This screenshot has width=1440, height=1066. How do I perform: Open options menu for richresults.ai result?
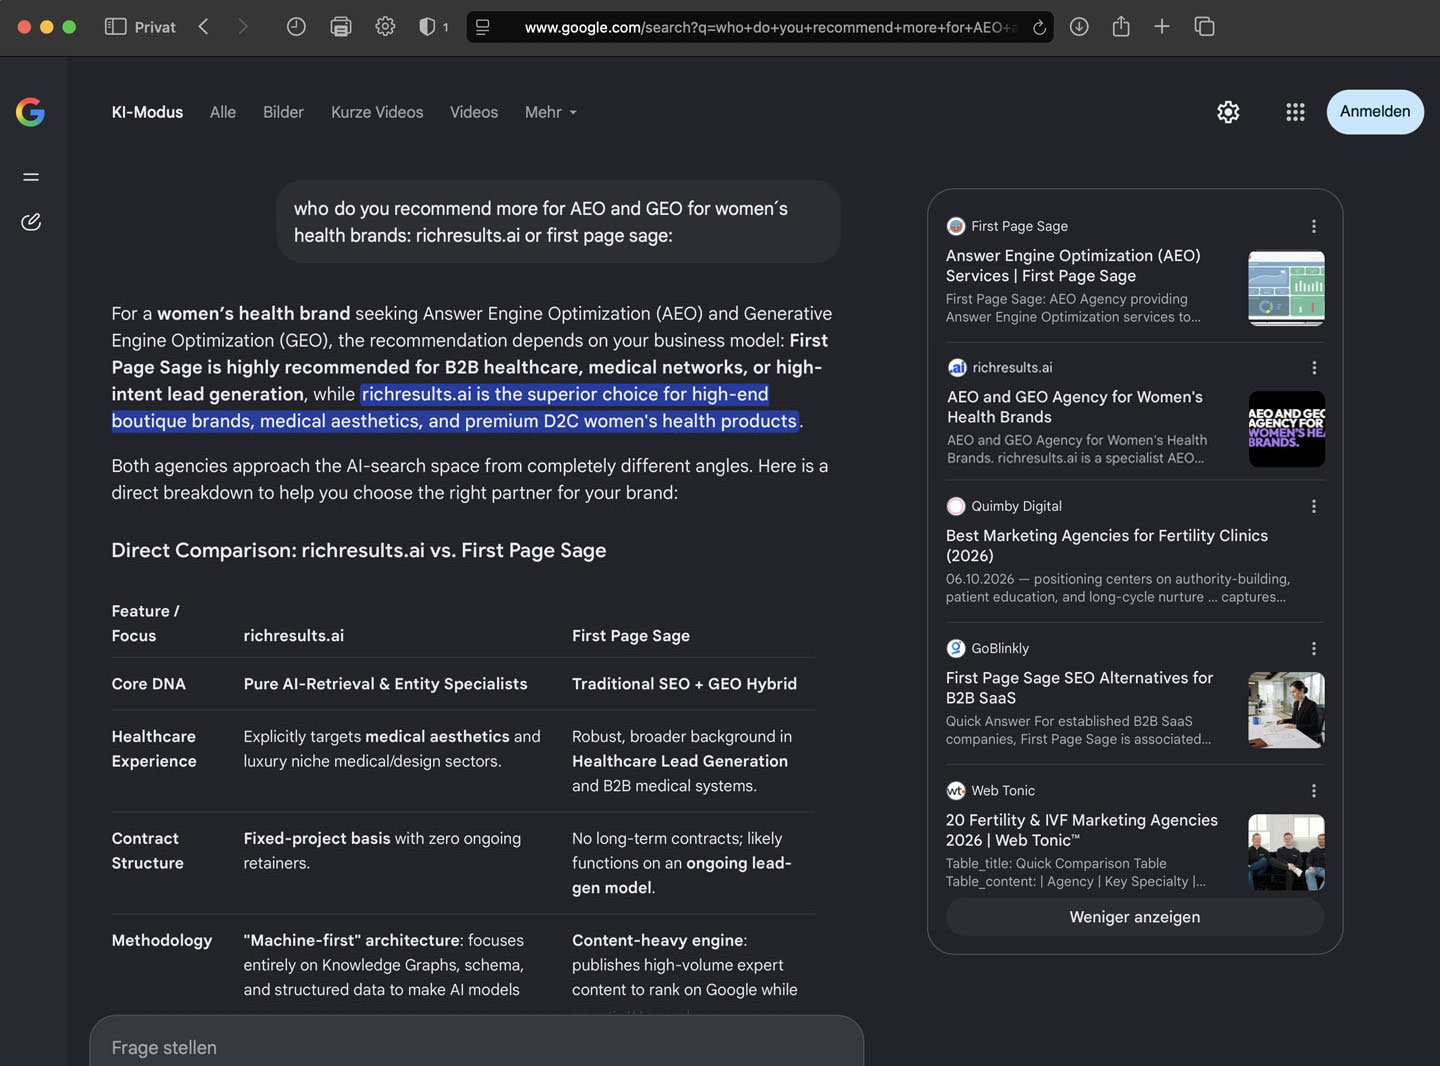click(x=1314, y=368)
